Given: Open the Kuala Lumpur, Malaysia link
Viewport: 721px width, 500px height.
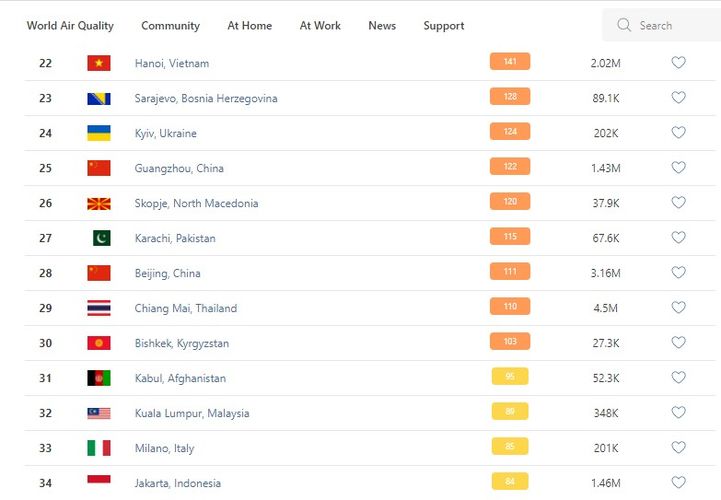Looking at the screenshot, I should tap(192, 413).
